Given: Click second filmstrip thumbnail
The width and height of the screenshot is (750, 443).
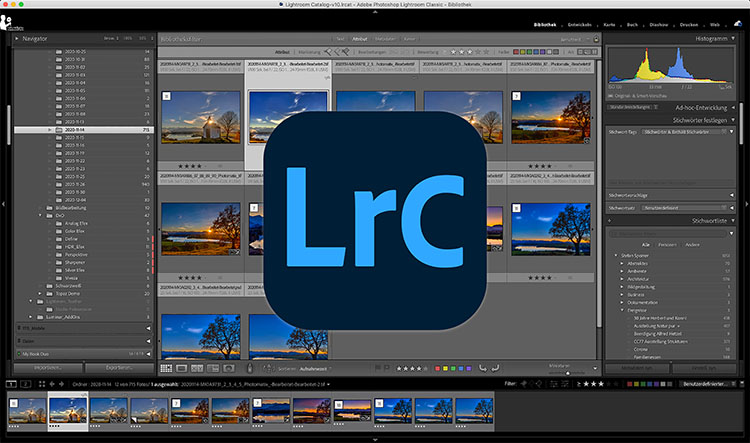Looking at the screenshot, I should tap(68, 411).
